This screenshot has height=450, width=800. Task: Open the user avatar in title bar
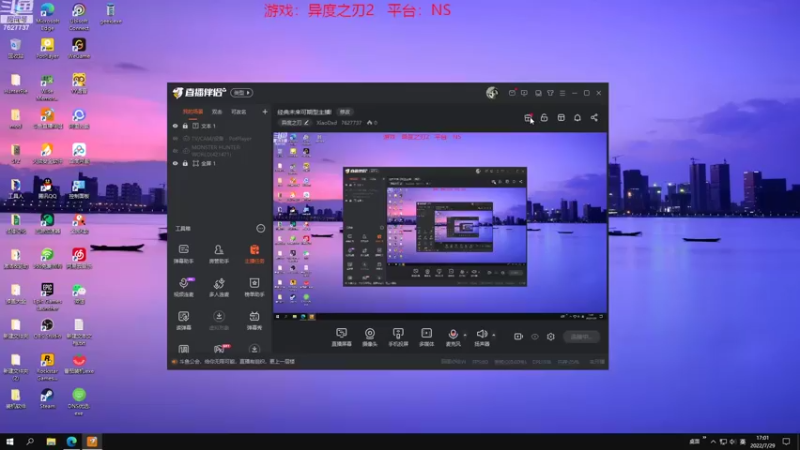492,93
